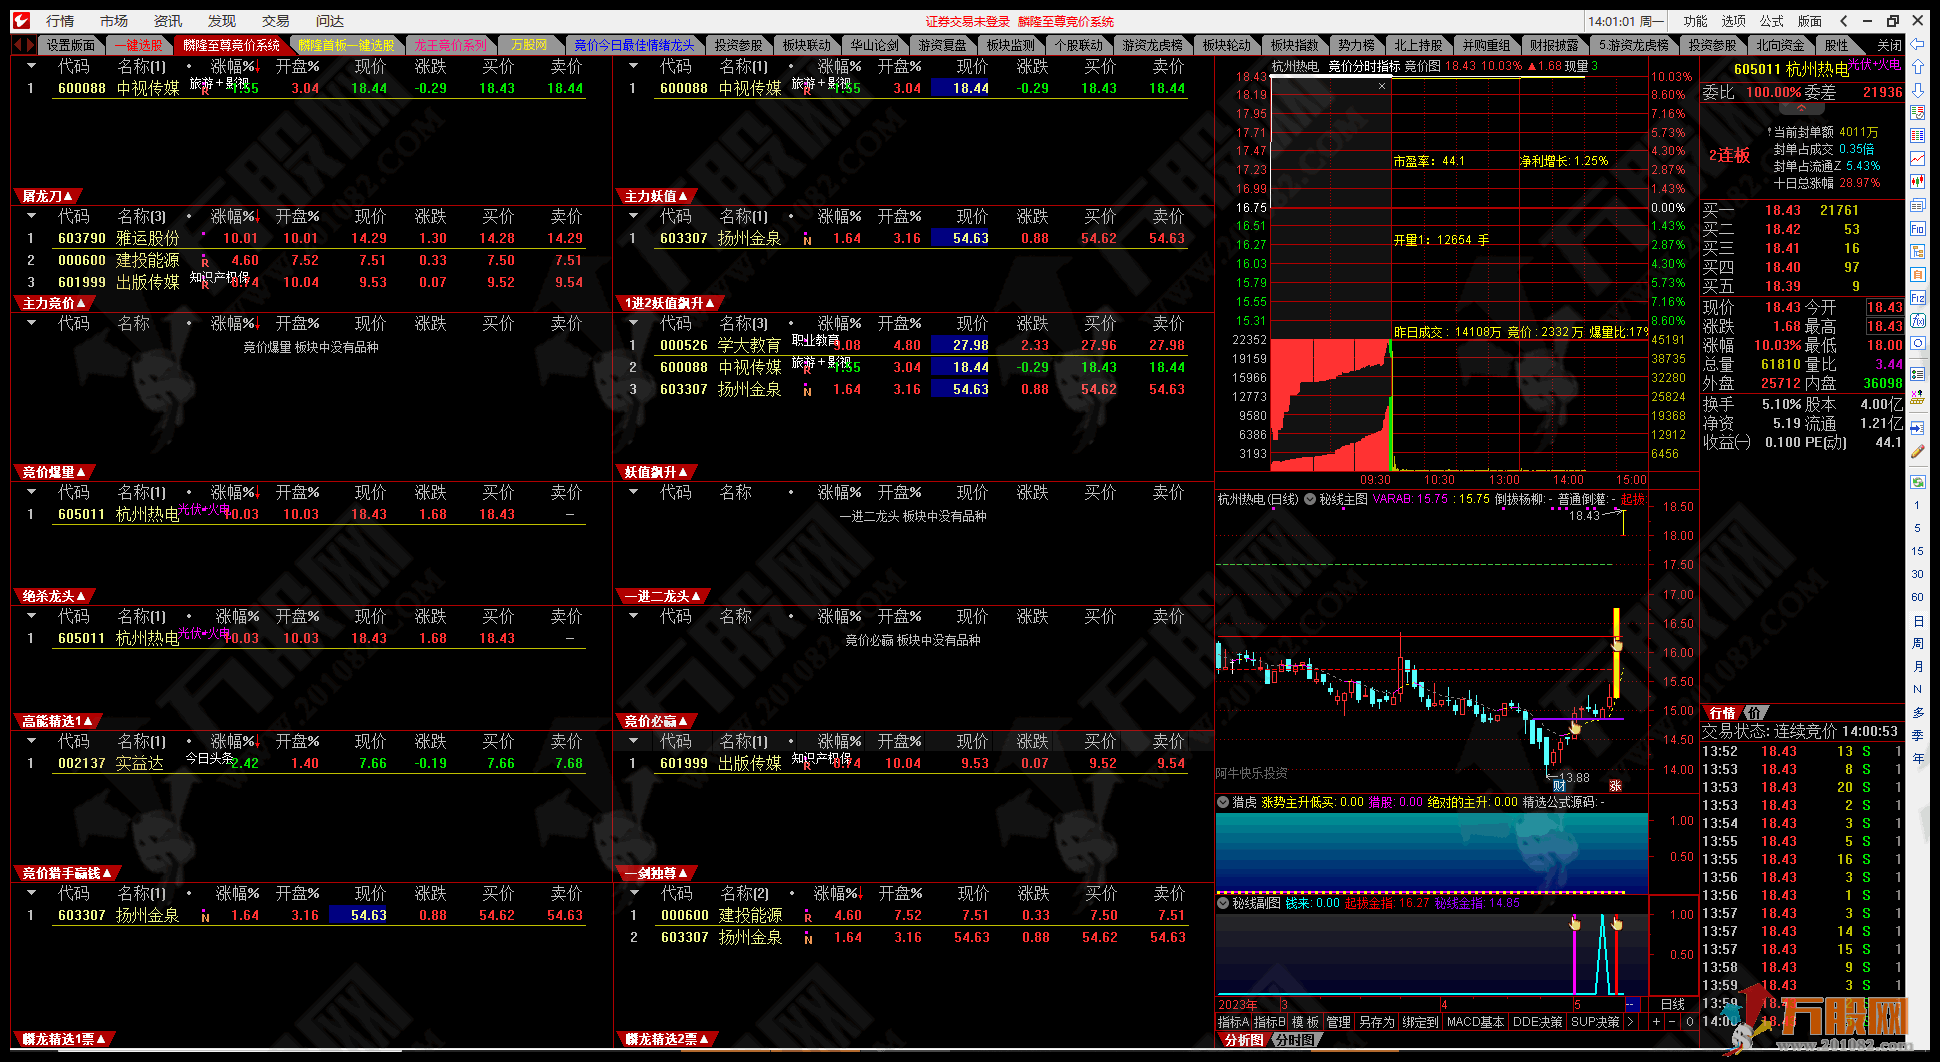Toggle the 秘线主图 indicator circle button
The width and height of the screenshot is (1940, 1062).
point(1309,499)
